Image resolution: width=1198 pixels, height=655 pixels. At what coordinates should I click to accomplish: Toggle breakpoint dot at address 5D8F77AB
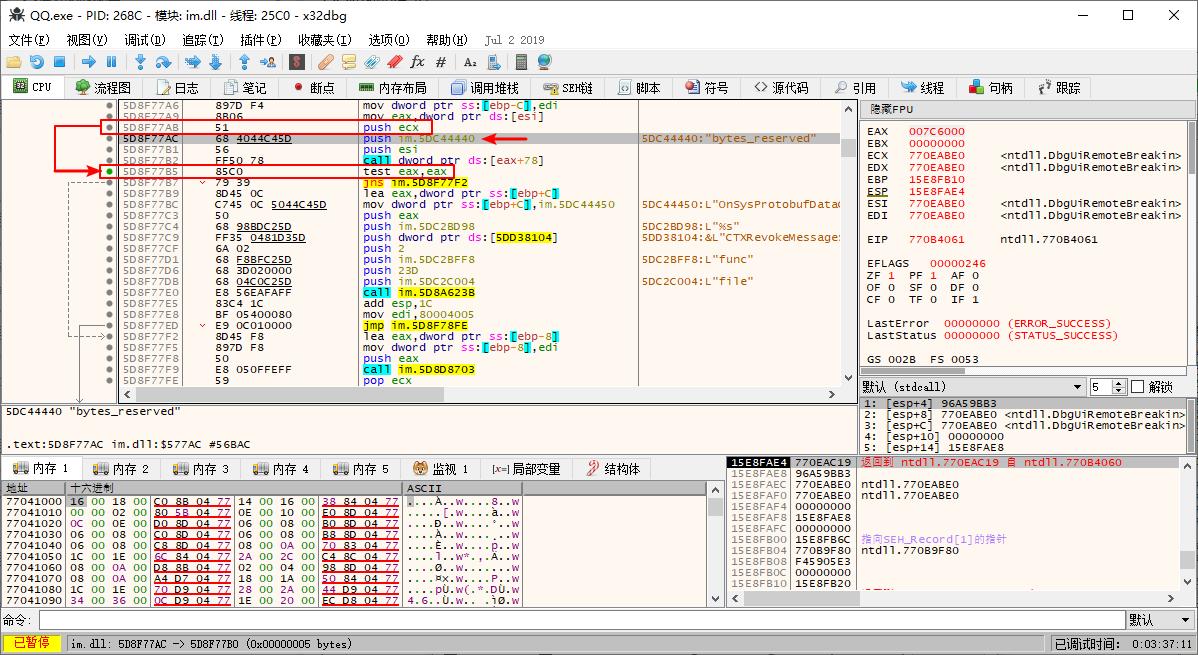point(109,128)
